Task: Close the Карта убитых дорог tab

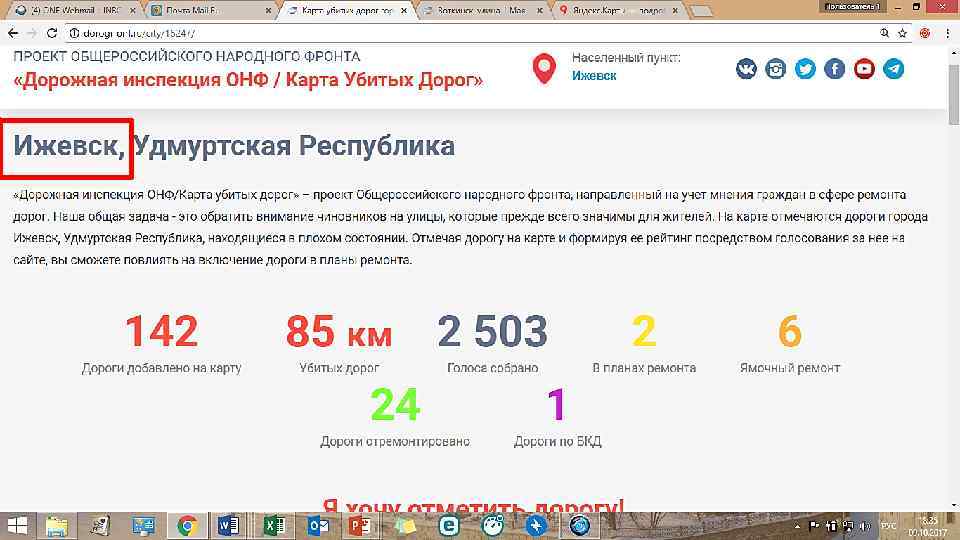Action: (404, 10)
